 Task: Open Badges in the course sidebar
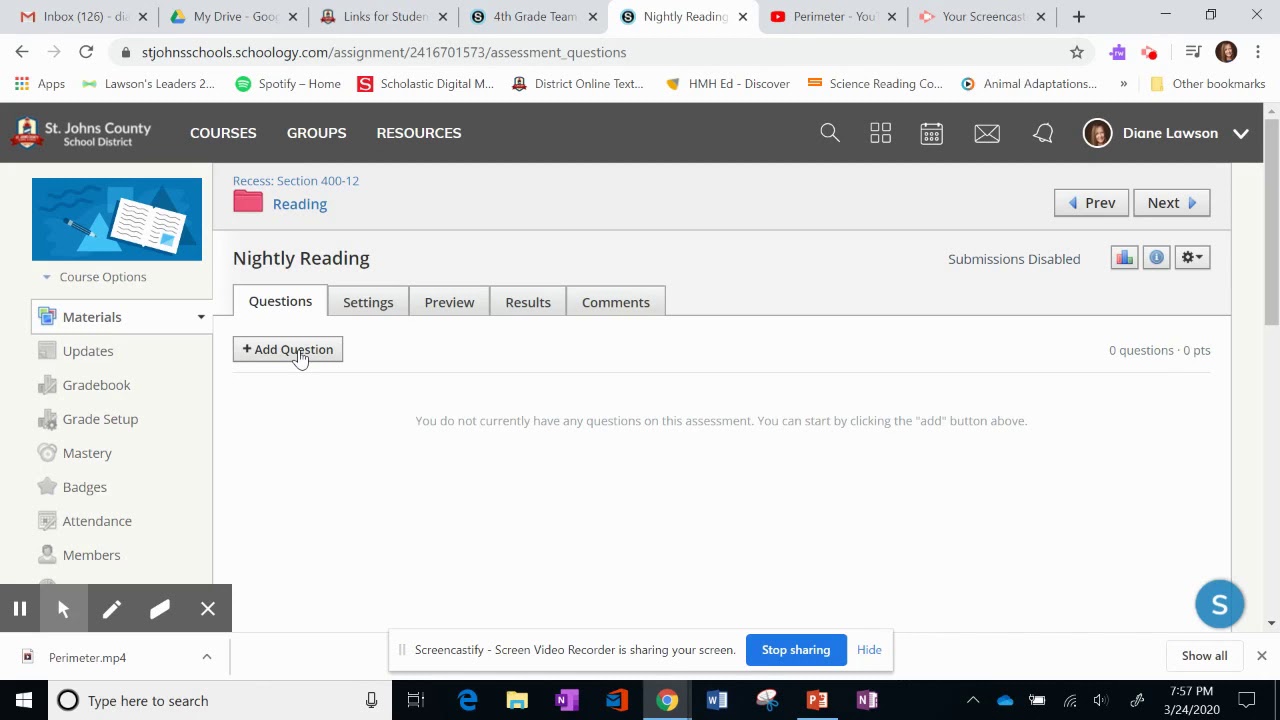click(84, 487)
